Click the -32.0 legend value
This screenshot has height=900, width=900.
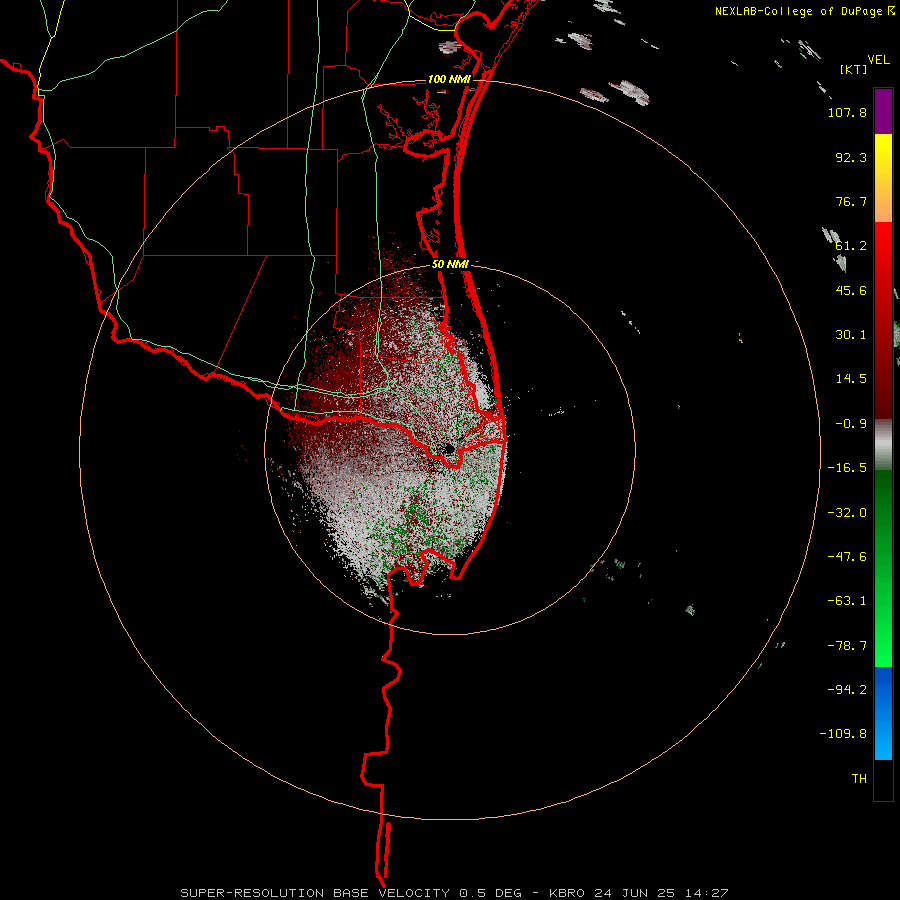point(847,513)
